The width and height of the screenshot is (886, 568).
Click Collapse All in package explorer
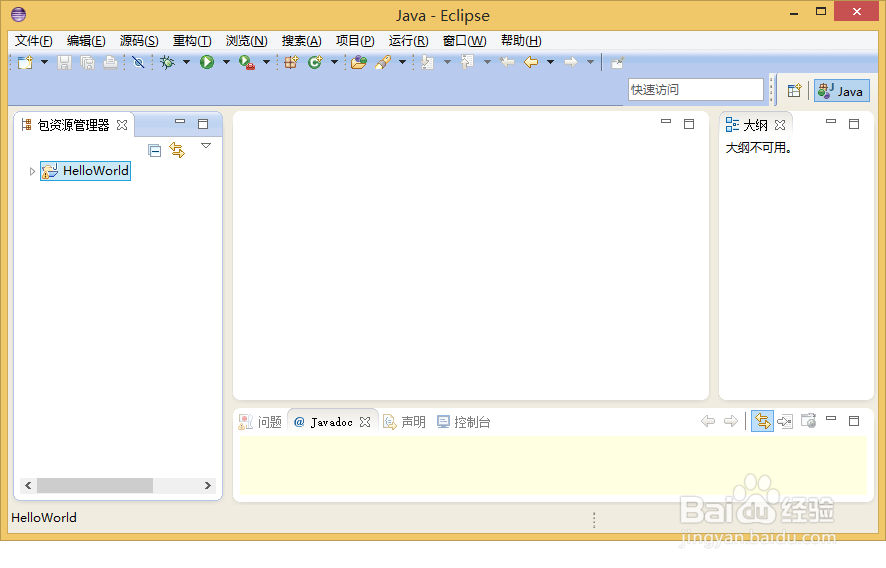[154, 150]
